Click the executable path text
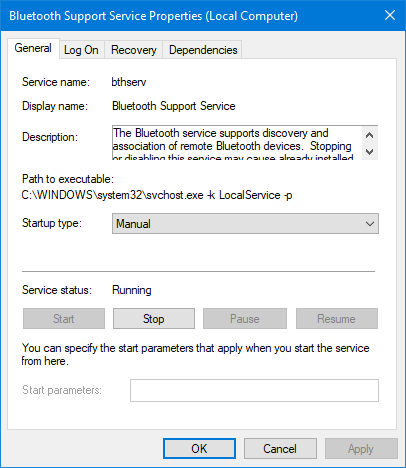The height and width of the screenshot is (468, 406). pyautogui.click(x=157, y=195)
